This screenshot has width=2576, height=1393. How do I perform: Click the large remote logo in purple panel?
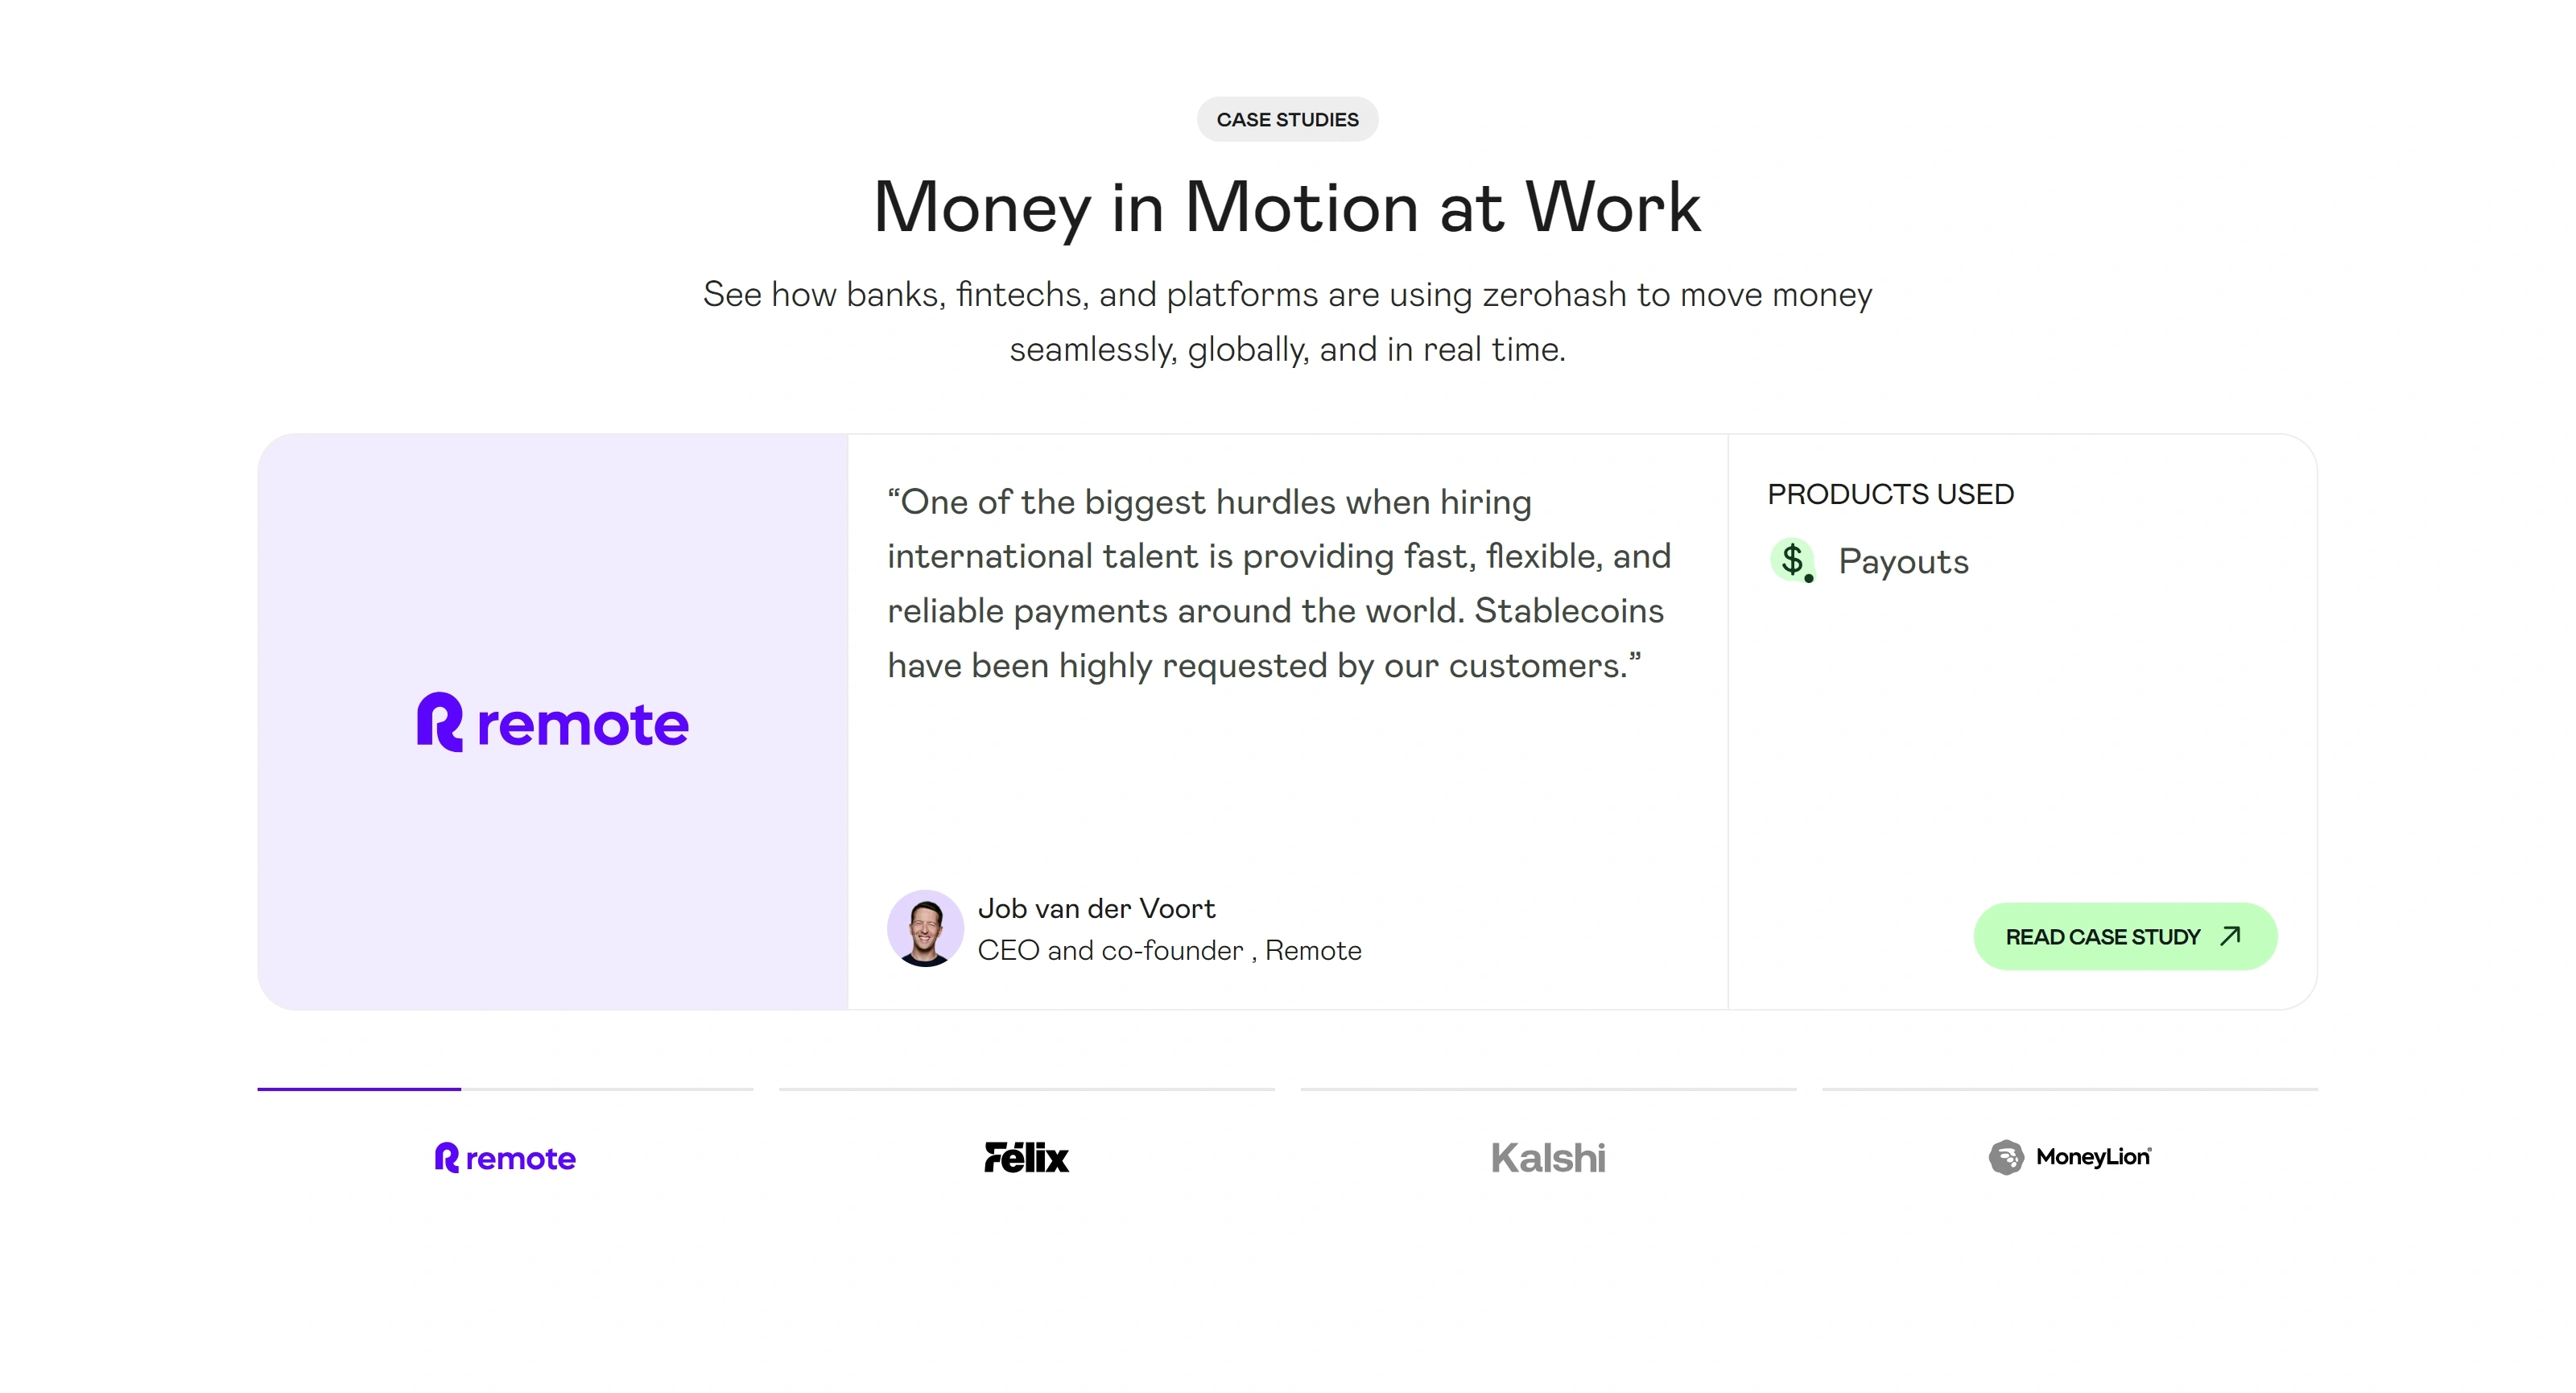click(553, 722)
